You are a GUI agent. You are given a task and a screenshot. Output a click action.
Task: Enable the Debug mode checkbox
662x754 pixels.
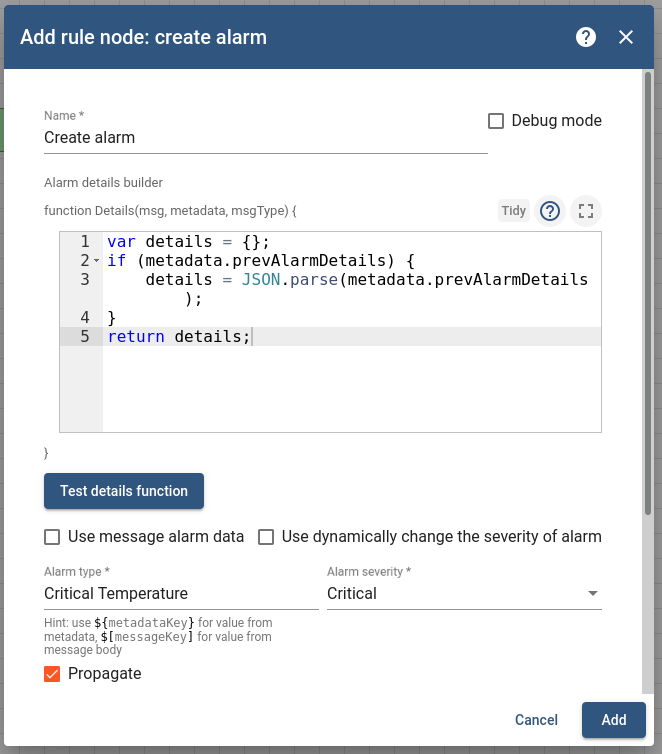[x=496, y=121]
